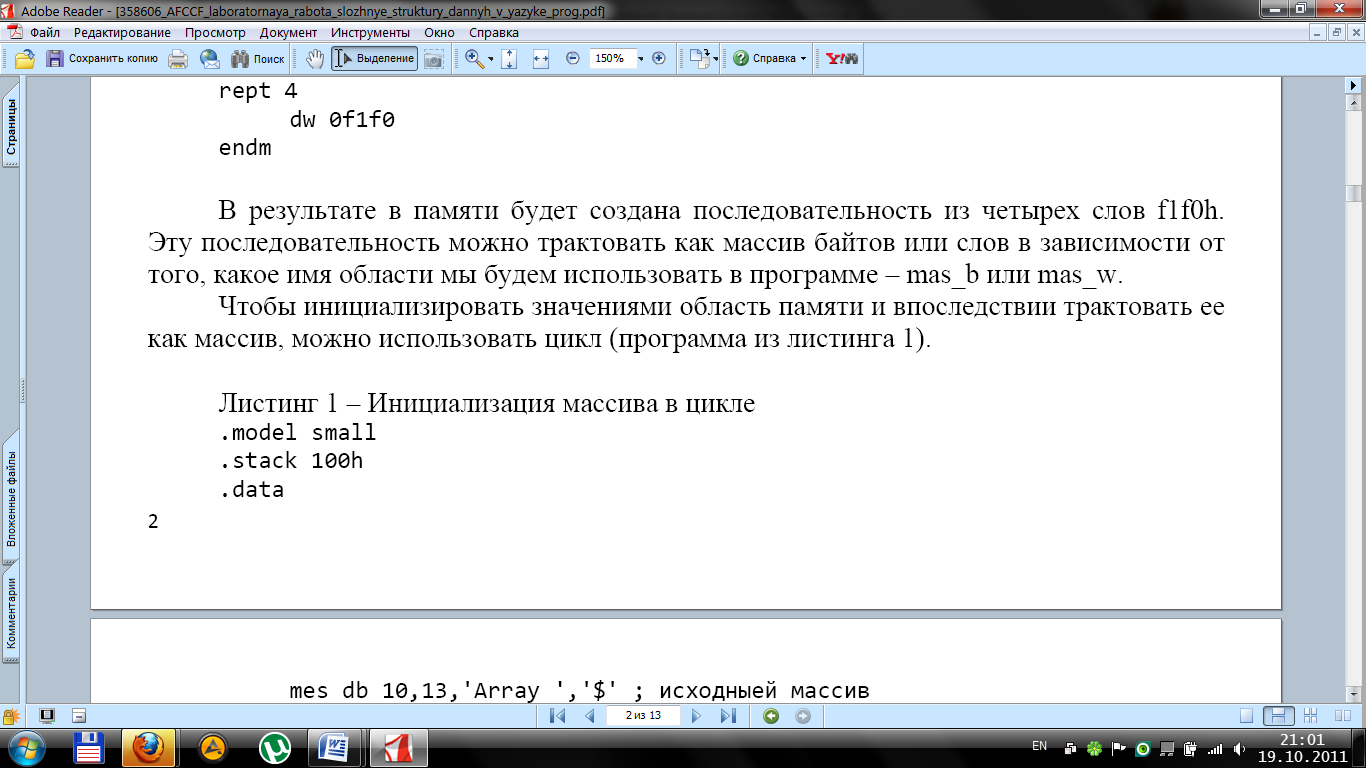Open floppy disk app in taskbar
Viewport: 1366px width, 768px height.
(91, 747)
